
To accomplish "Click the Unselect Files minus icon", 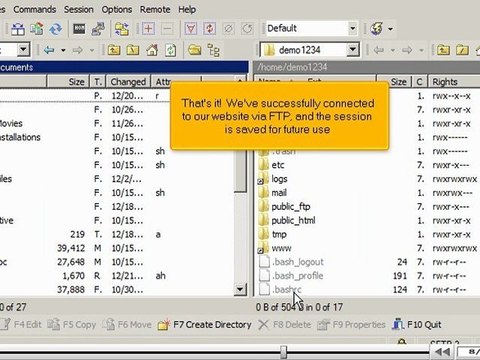I will pyautogui.click(x=167, y=29).
